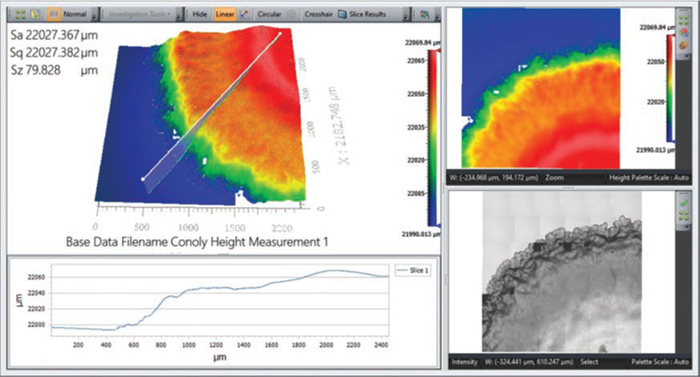Click the Zoom mode label in height map status bar
The height and width of the screenshot is (377, 700).
(554, 178)
